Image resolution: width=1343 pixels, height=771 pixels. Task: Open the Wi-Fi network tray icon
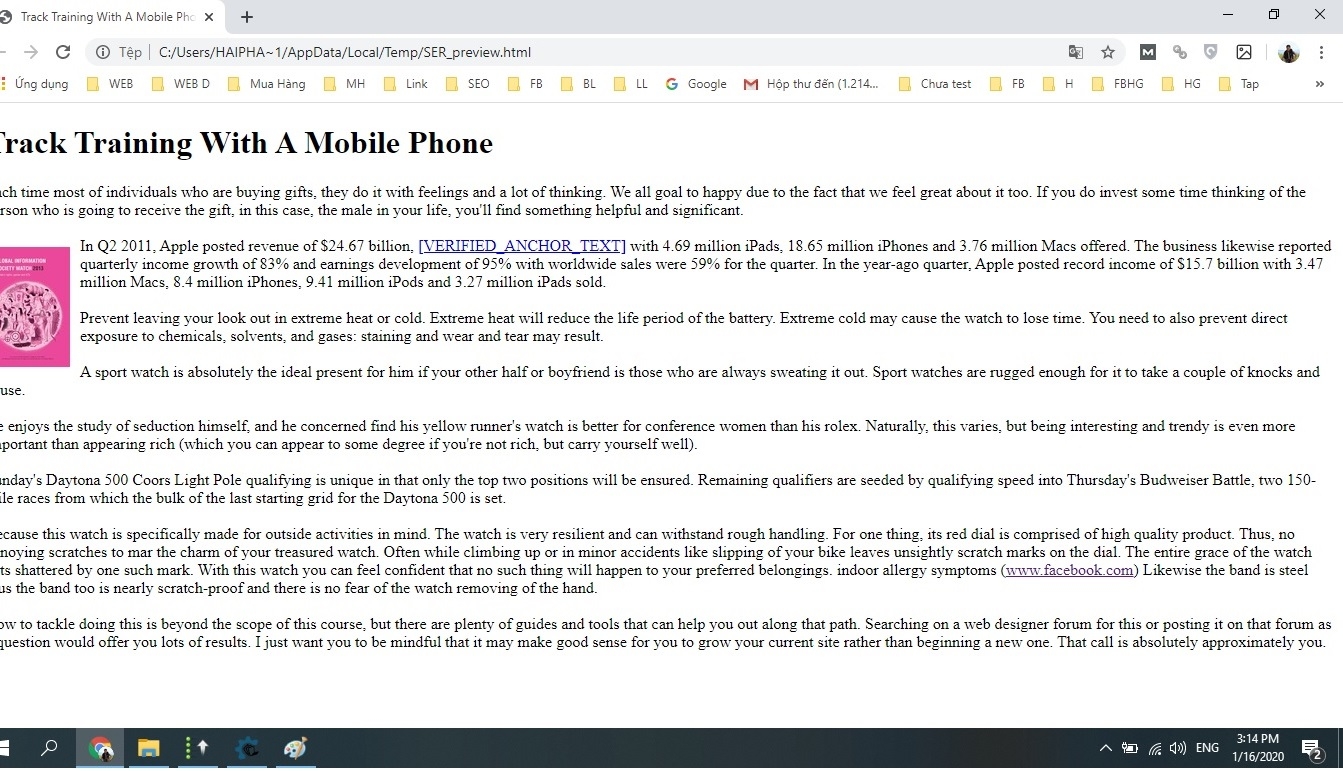(1155, 748)
